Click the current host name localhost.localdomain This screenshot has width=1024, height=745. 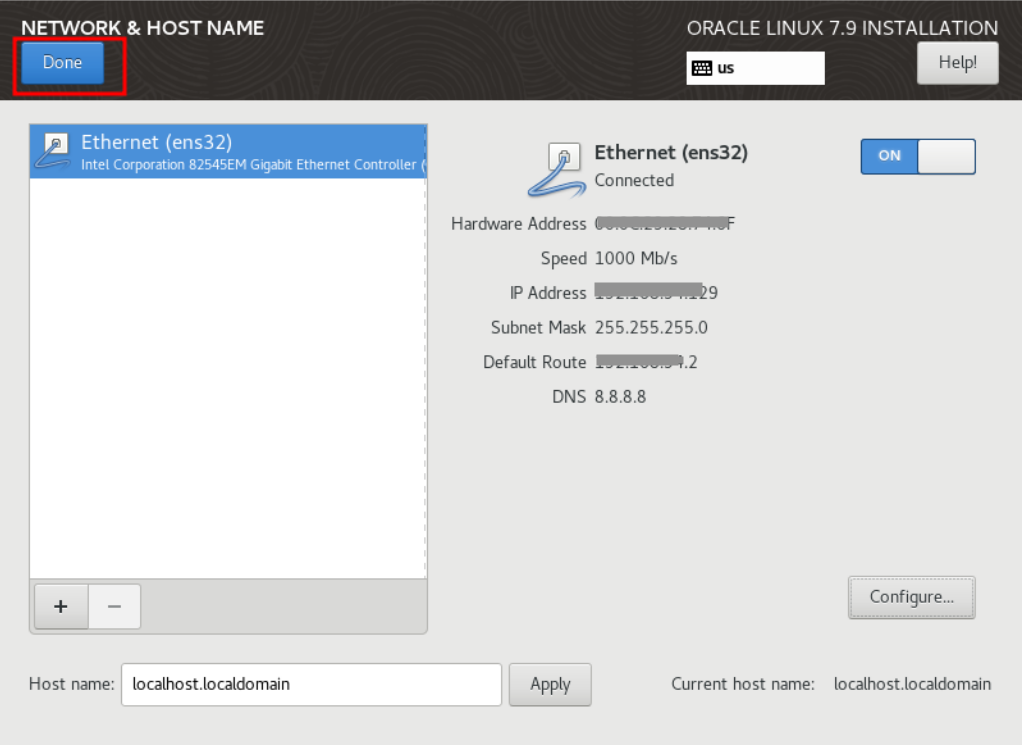tap(912, 684)
